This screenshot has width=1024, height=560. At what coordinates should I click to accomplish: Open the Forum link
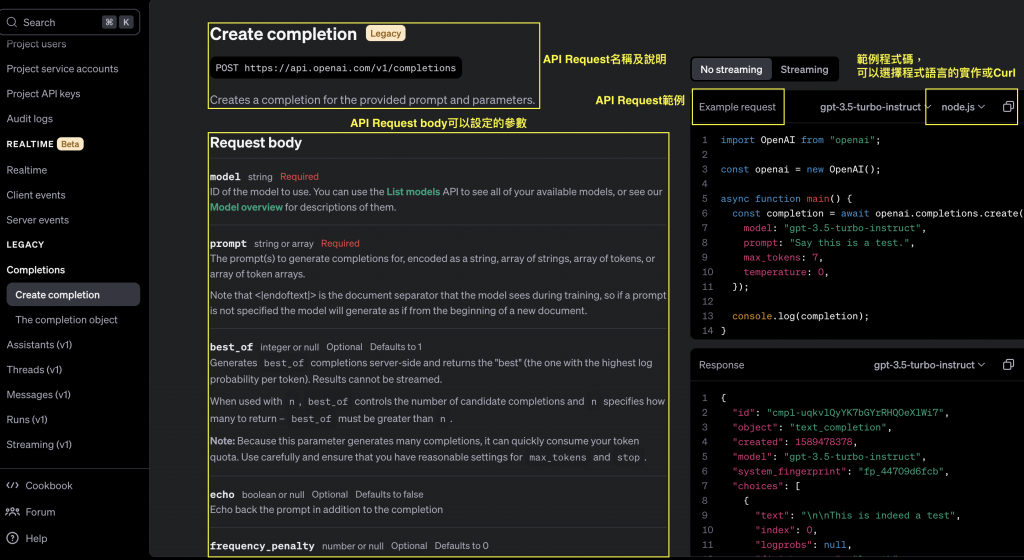40,512
